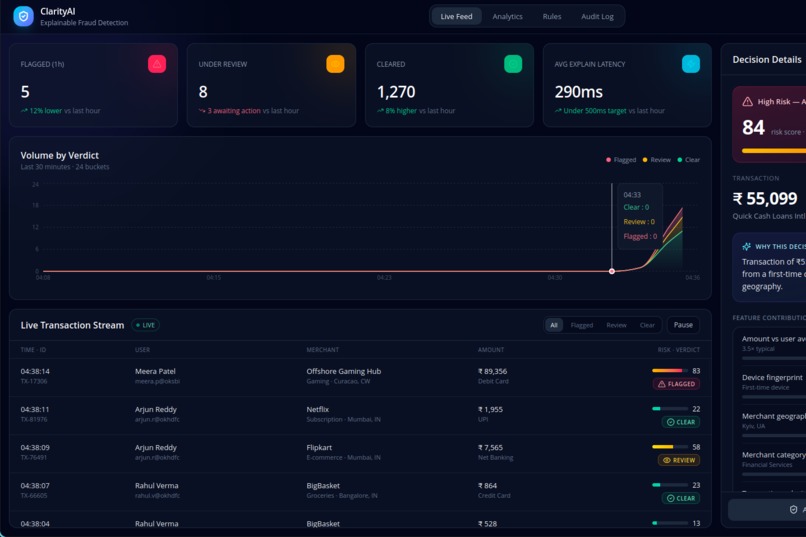Select the Offshore Gaming Hub merchant

coord(343,371)
